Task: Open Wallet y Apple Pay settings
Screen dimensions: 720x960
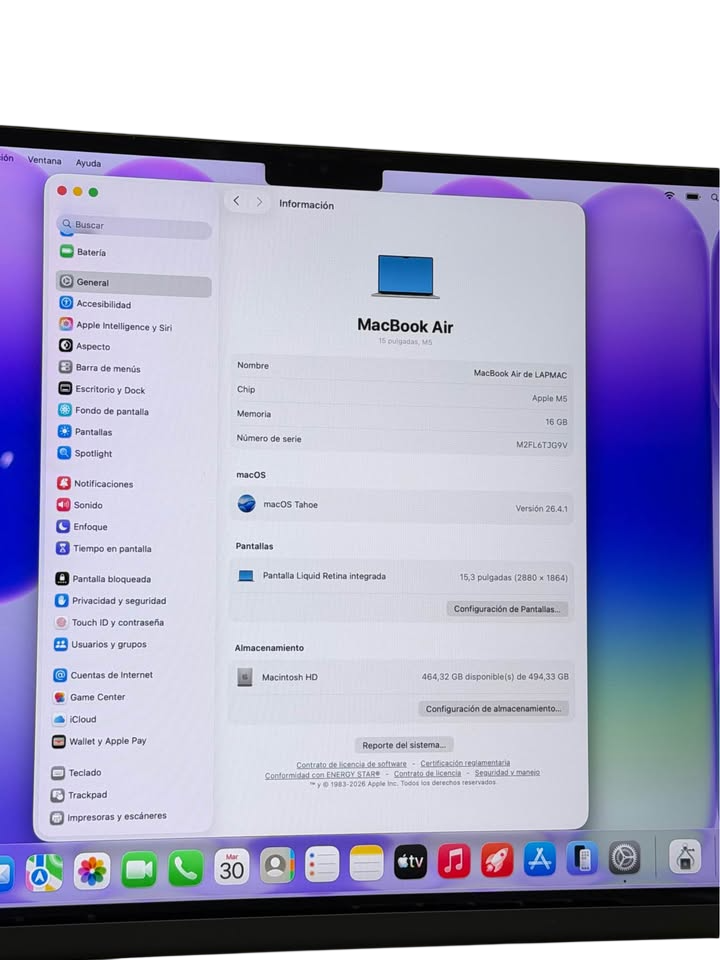Action: pos(99,741)
